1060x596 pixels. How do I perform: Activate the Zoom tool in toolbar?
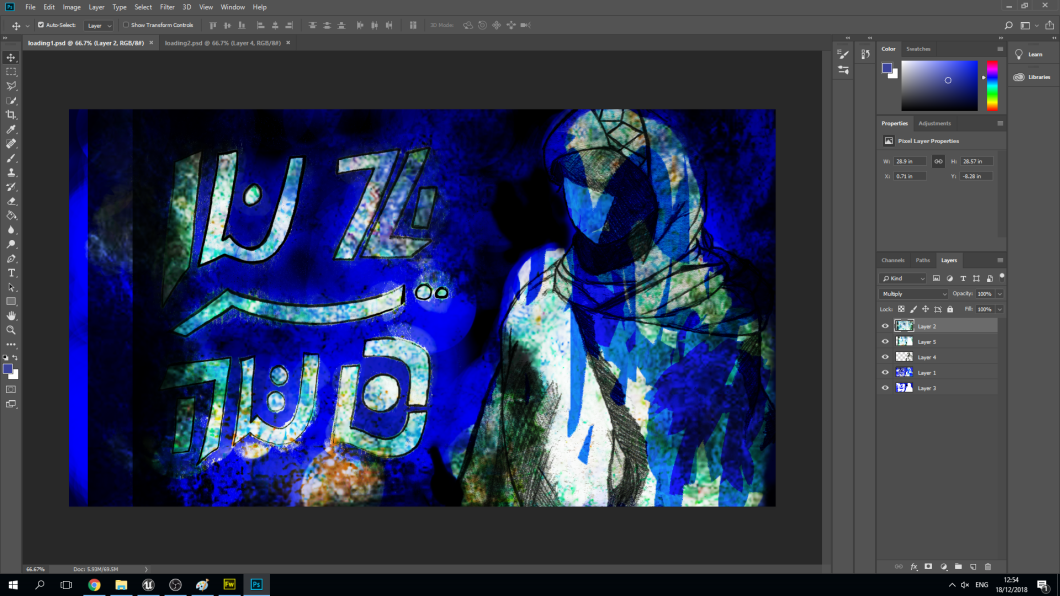(12, 330)
